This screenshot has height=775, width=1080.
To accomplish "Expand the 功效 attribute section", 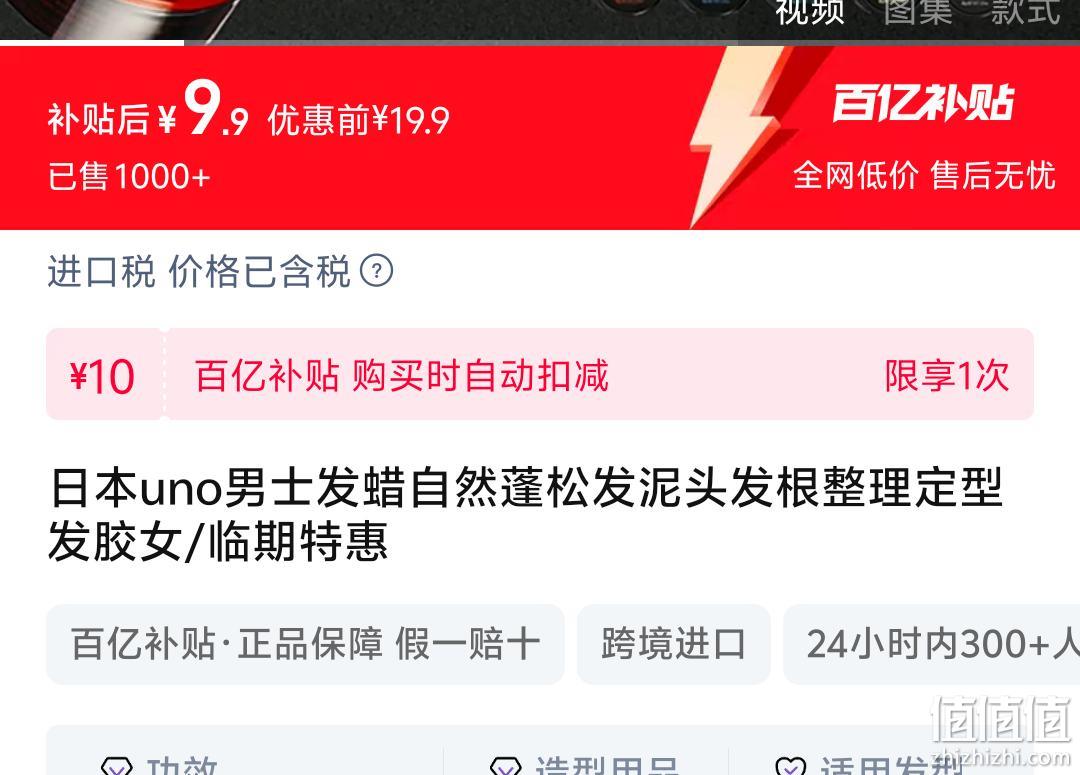I will (245, 758).
